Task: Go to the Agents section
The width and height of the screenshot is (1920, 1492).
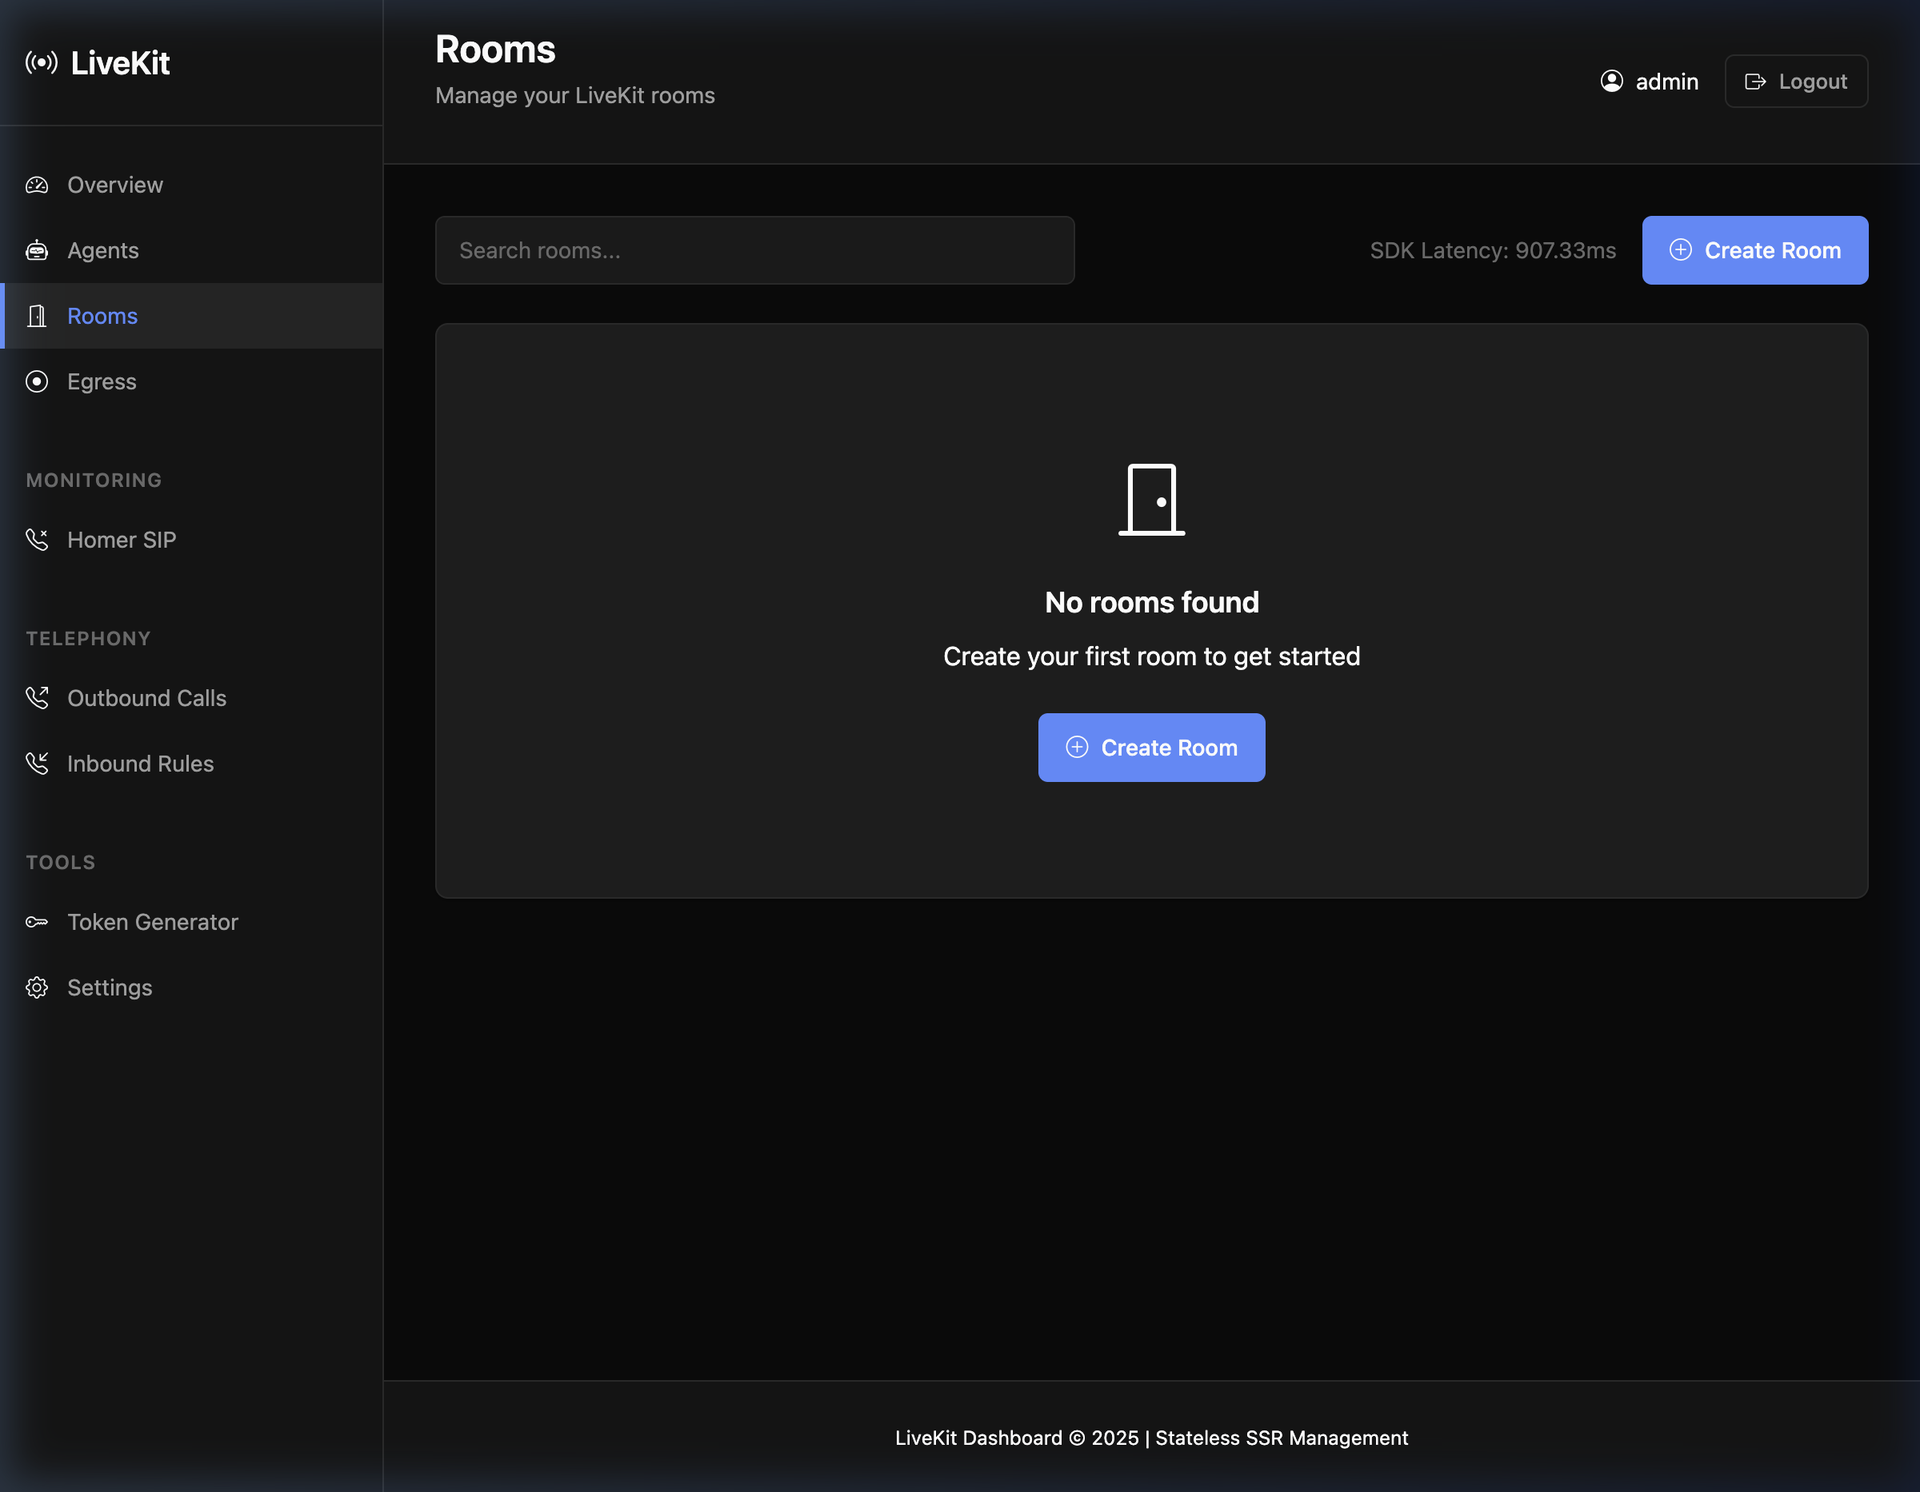Action: tap(192, 250)
